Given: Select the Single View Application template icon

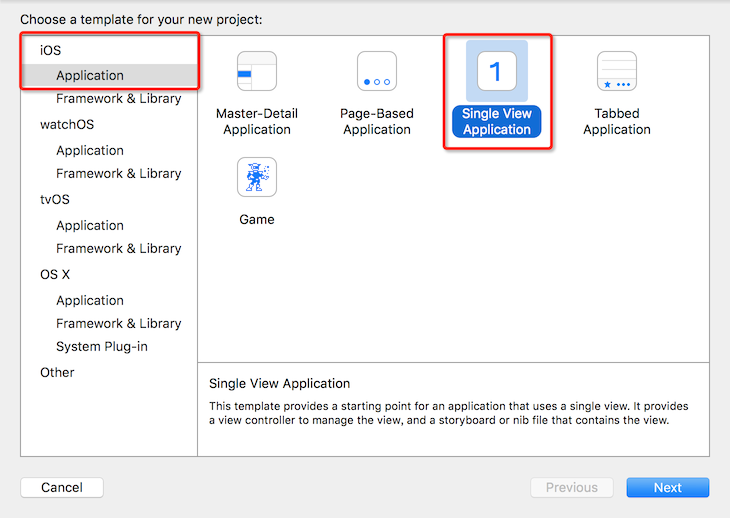Looking at the screenshot, I should tap(497, 71).
